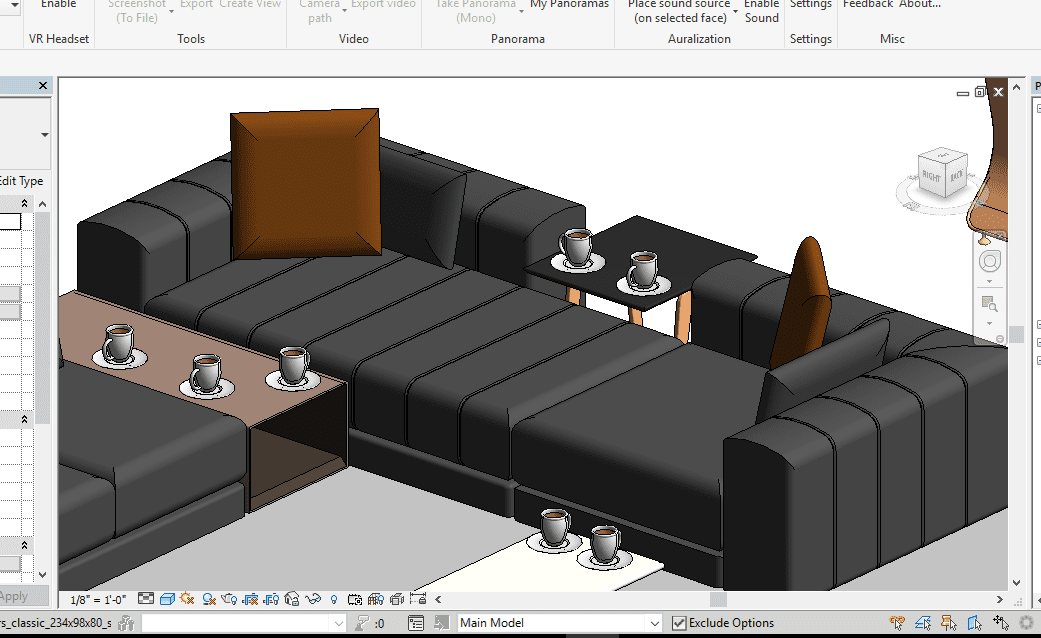Image resolution: width=1041 pixels, height=638 pixels.
Task: Click the Feedback ribbon button
Action: click(867, 5)
